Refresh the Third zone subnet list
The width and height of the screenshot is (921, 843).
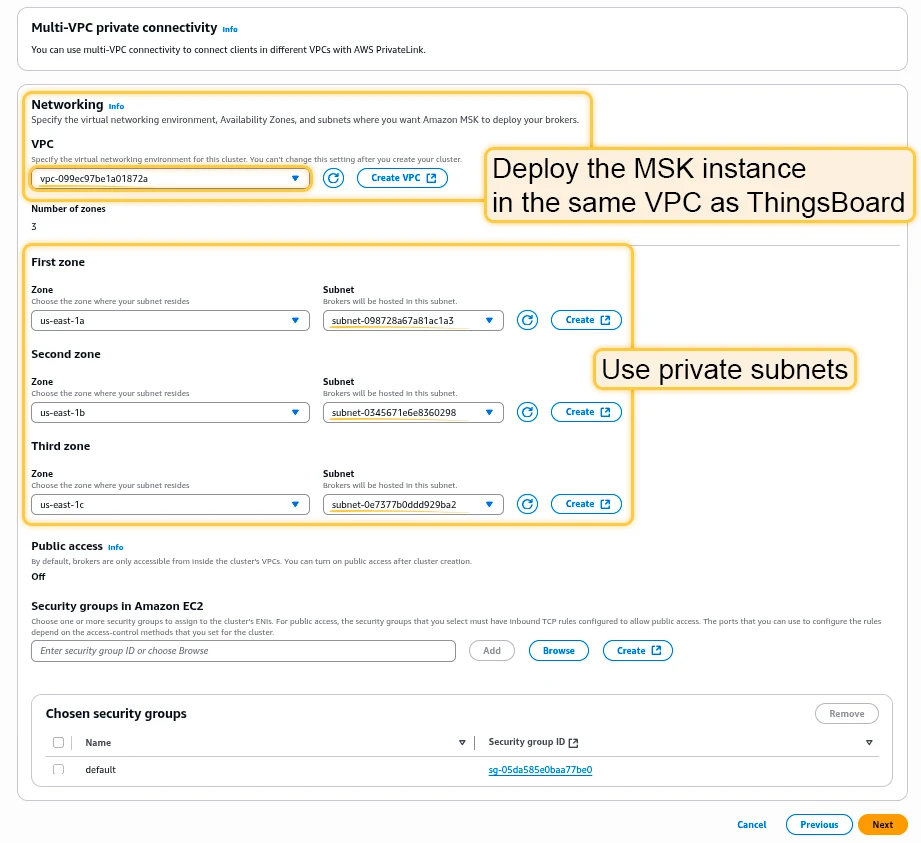[x=527, y=504]
